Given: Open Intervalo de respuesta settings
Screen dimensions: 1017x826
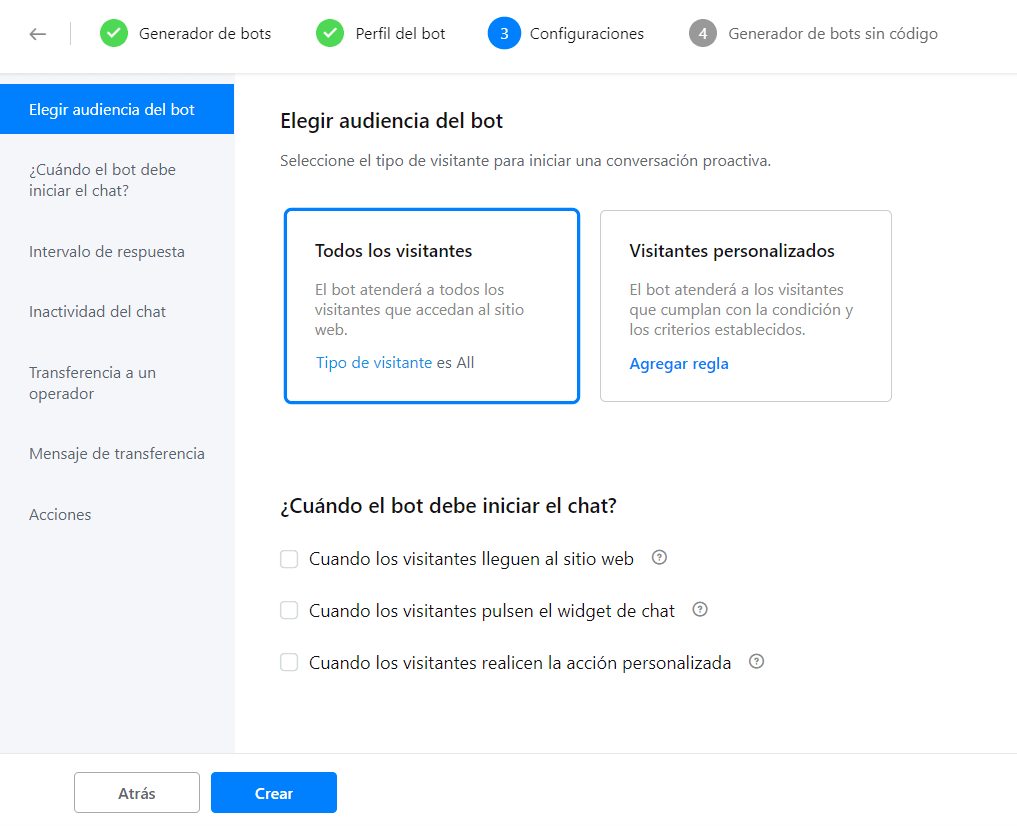Looking at the screenshot, I should [106, 252].
